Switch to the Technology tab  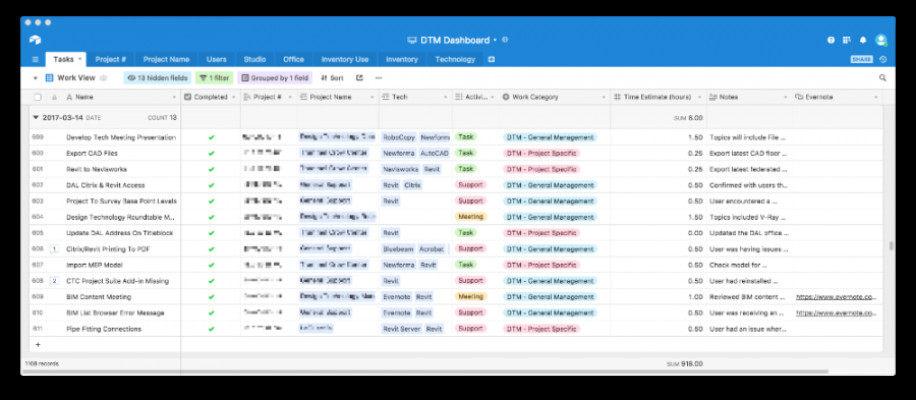click(x=455, y=60)
